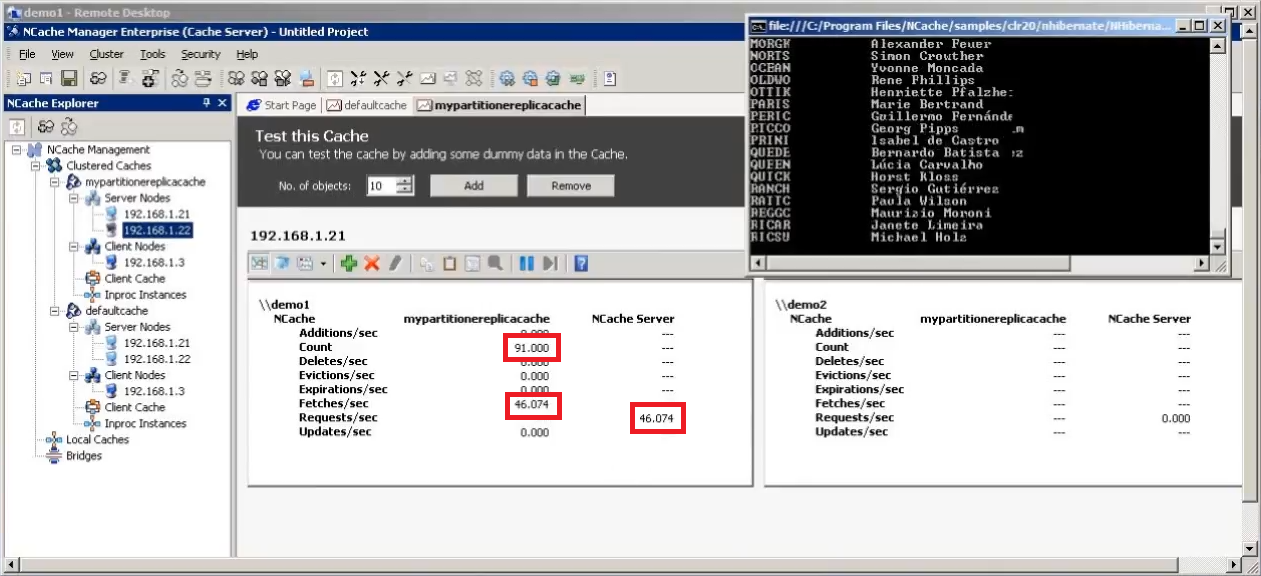
Task: Click the magnifier icon in monitor toolbar
Action: (495, 263)
